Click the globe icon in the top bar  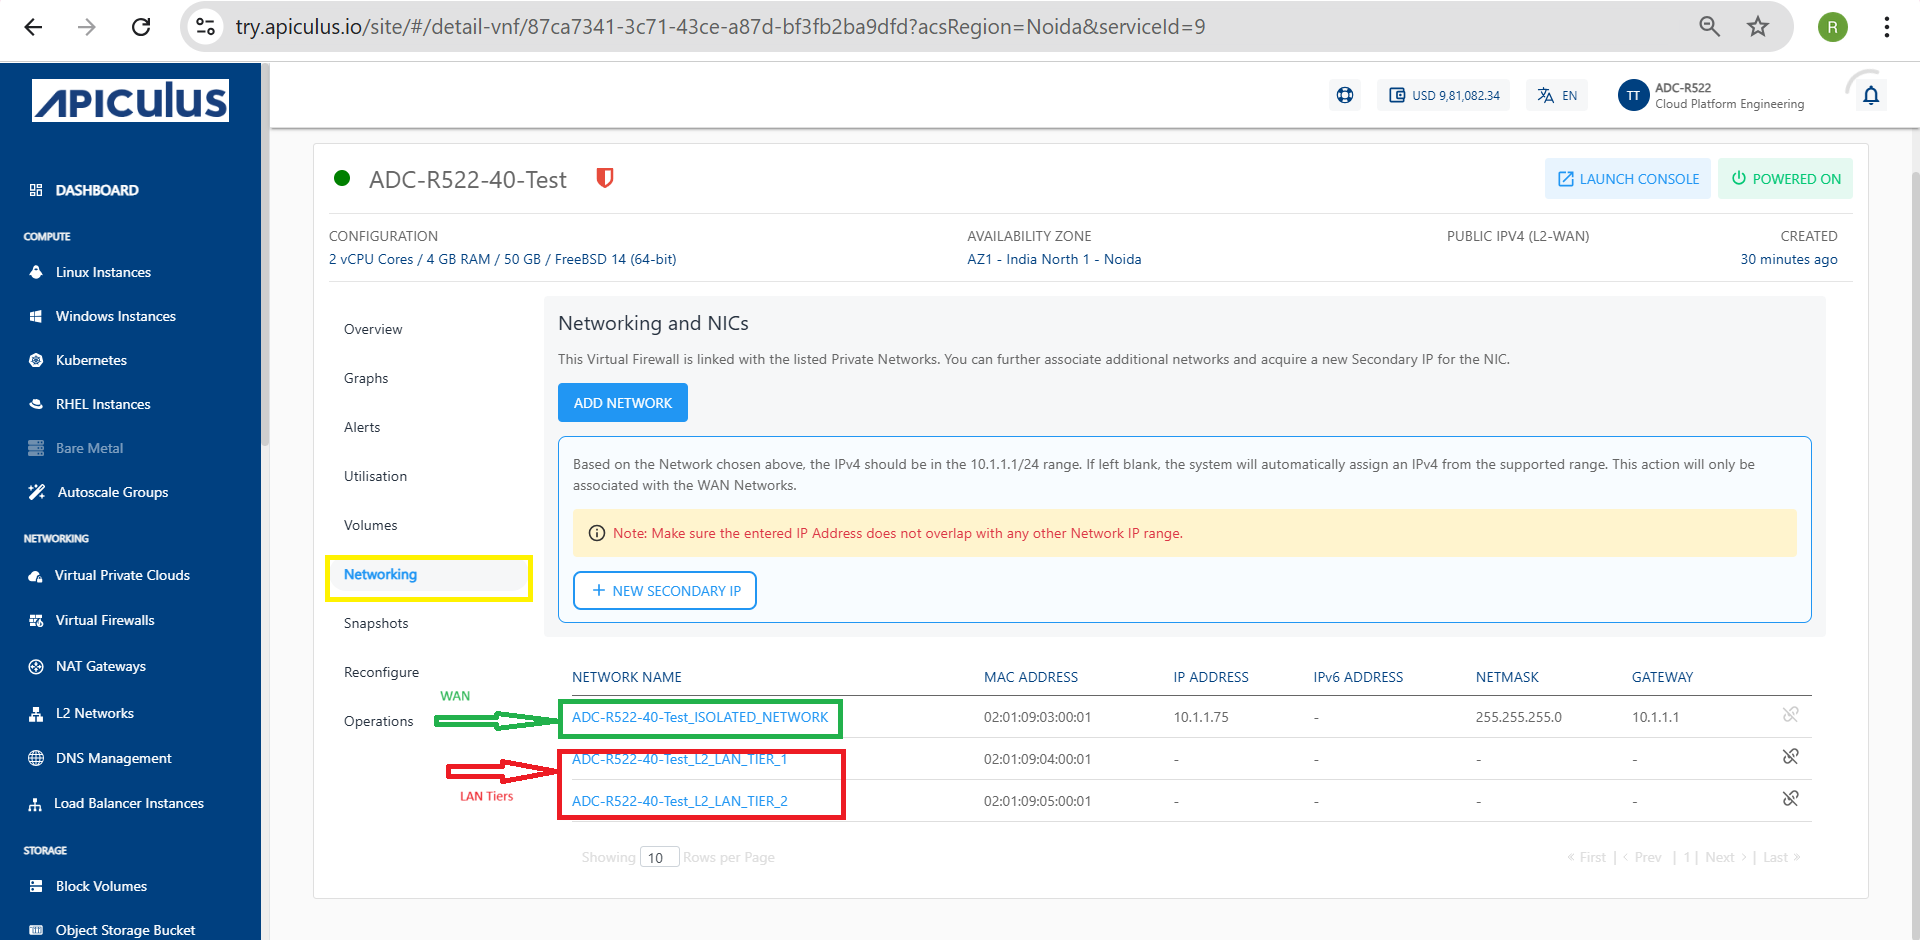pyautogui.click(x=1344, y=95)
